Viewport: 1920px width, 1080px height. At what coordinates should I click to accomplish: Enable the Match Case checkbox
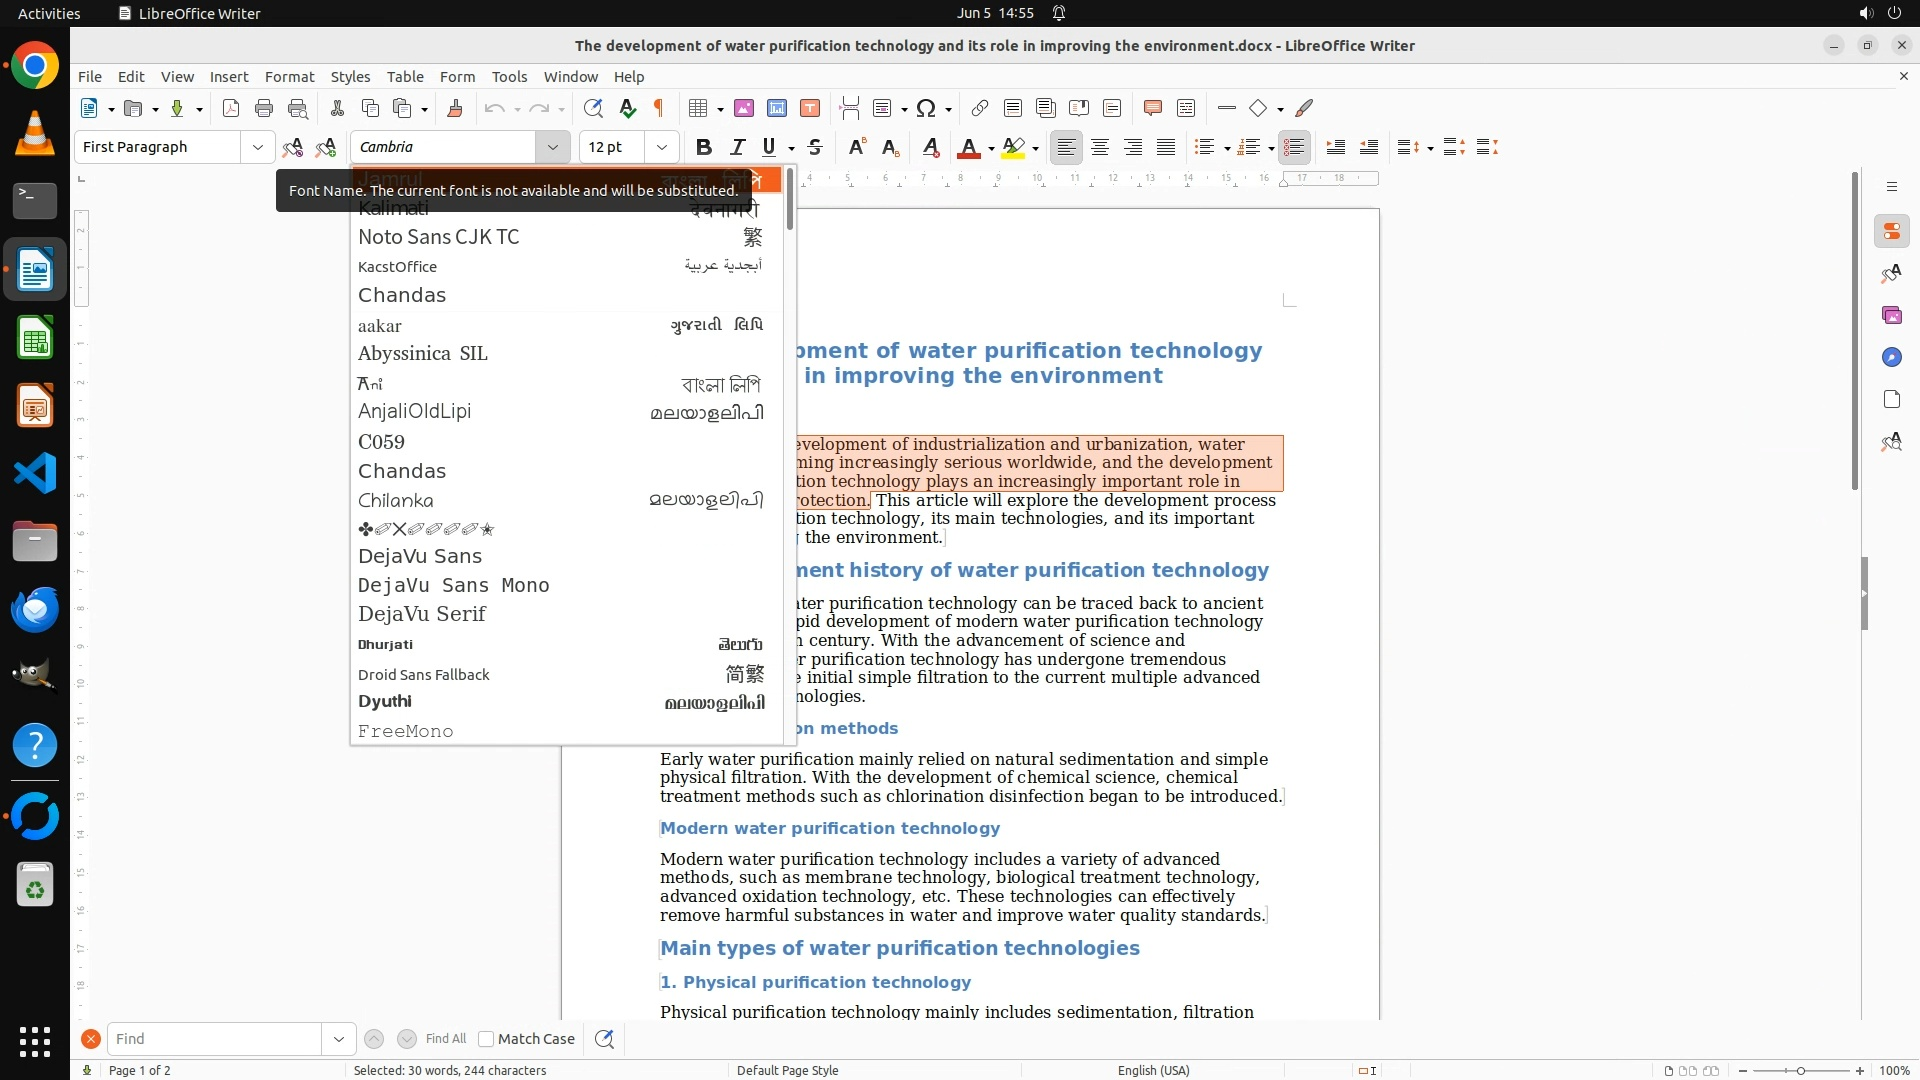click(486, 1039)
